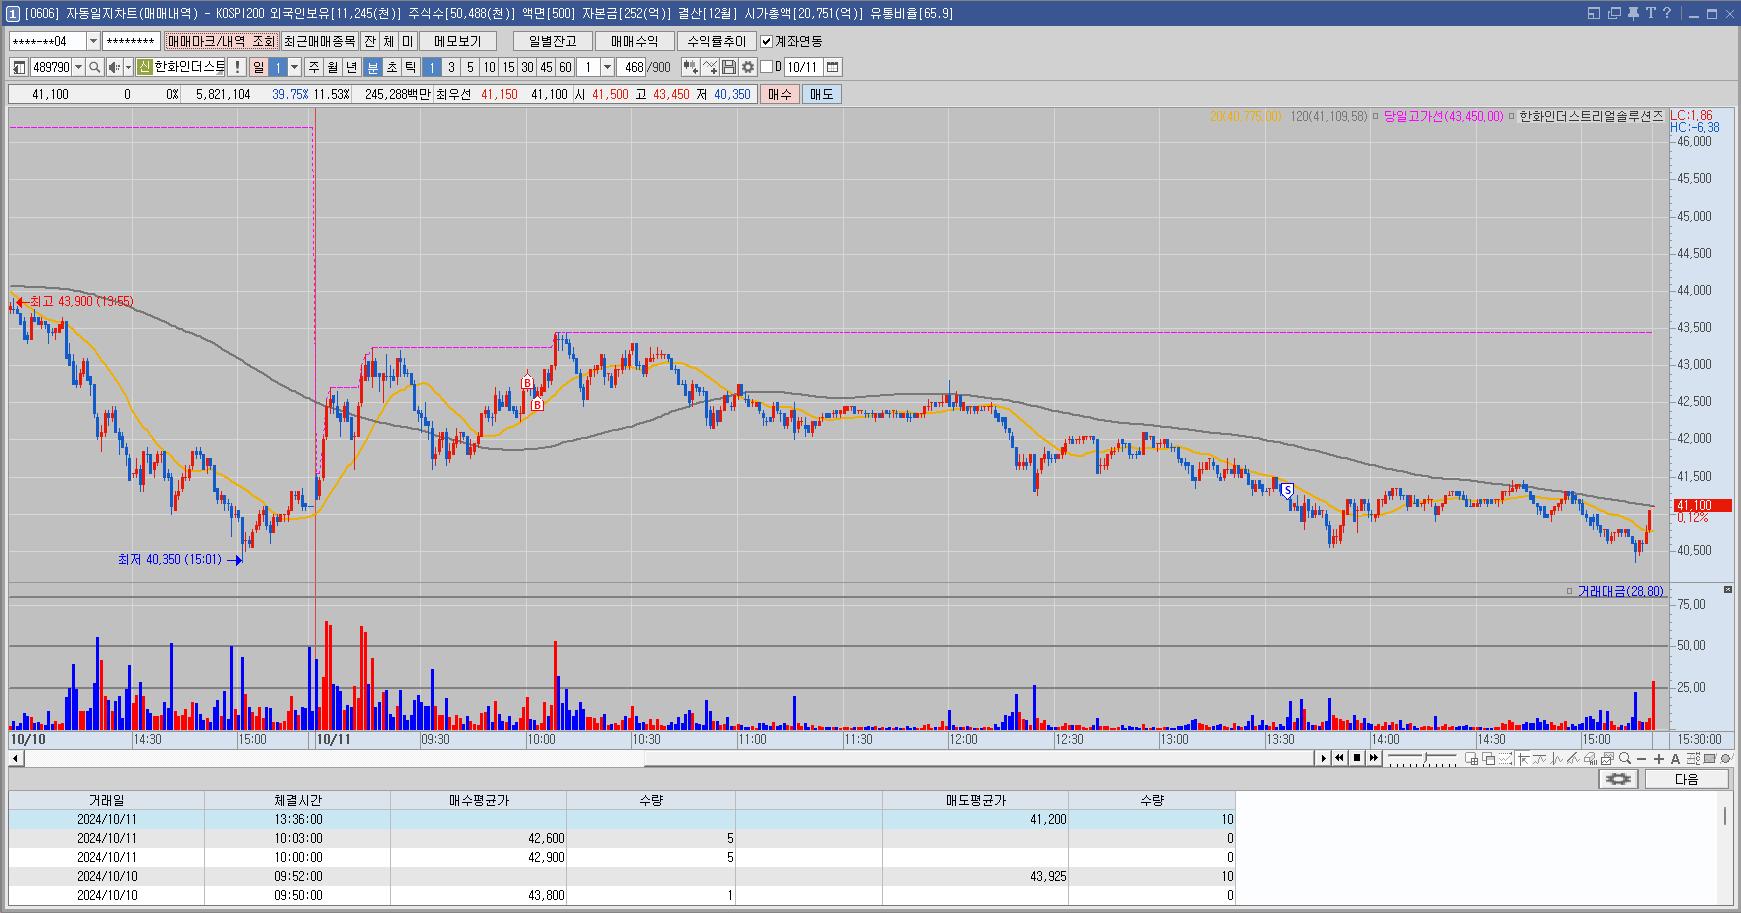Select the 30 minute interval tab
This screenshot has width=1741, height=913.
(527, 67)
